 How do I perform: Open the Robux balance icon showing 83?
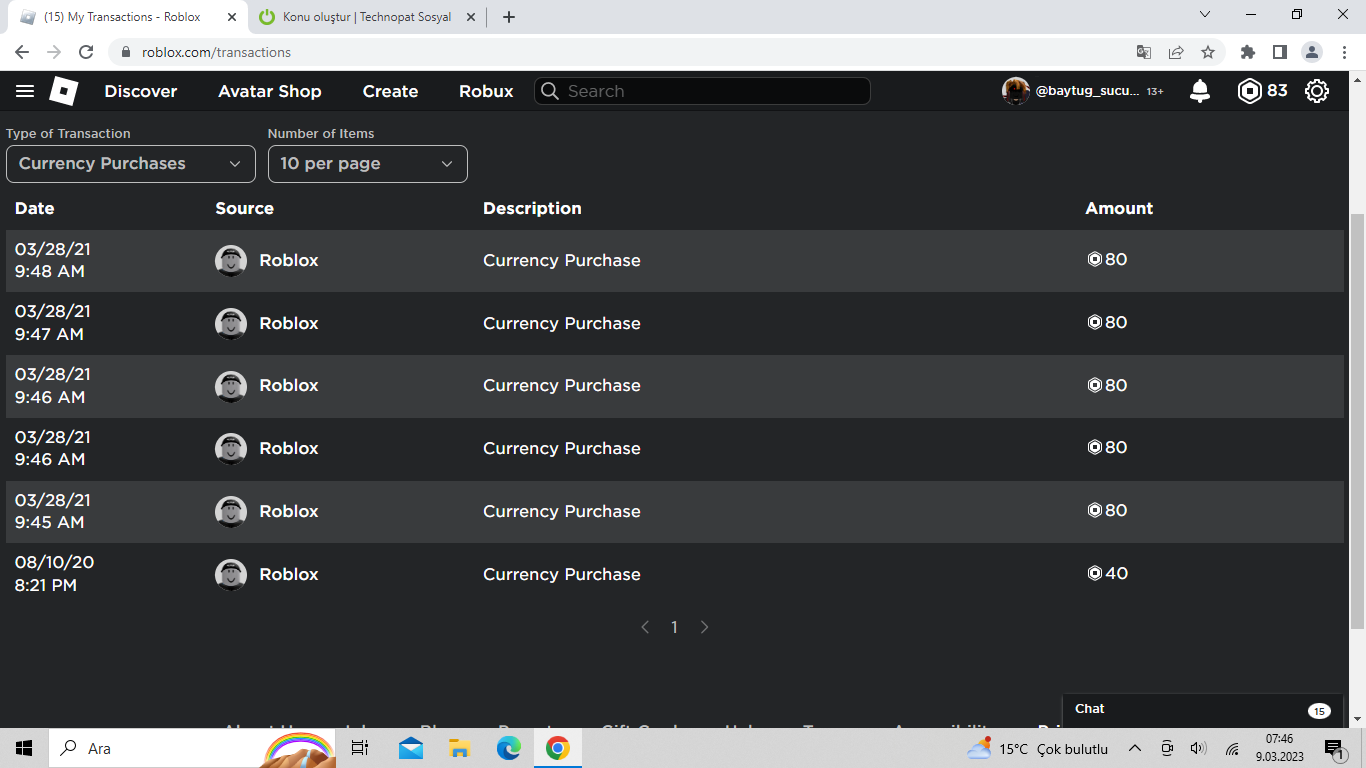tap(1250, 91)
